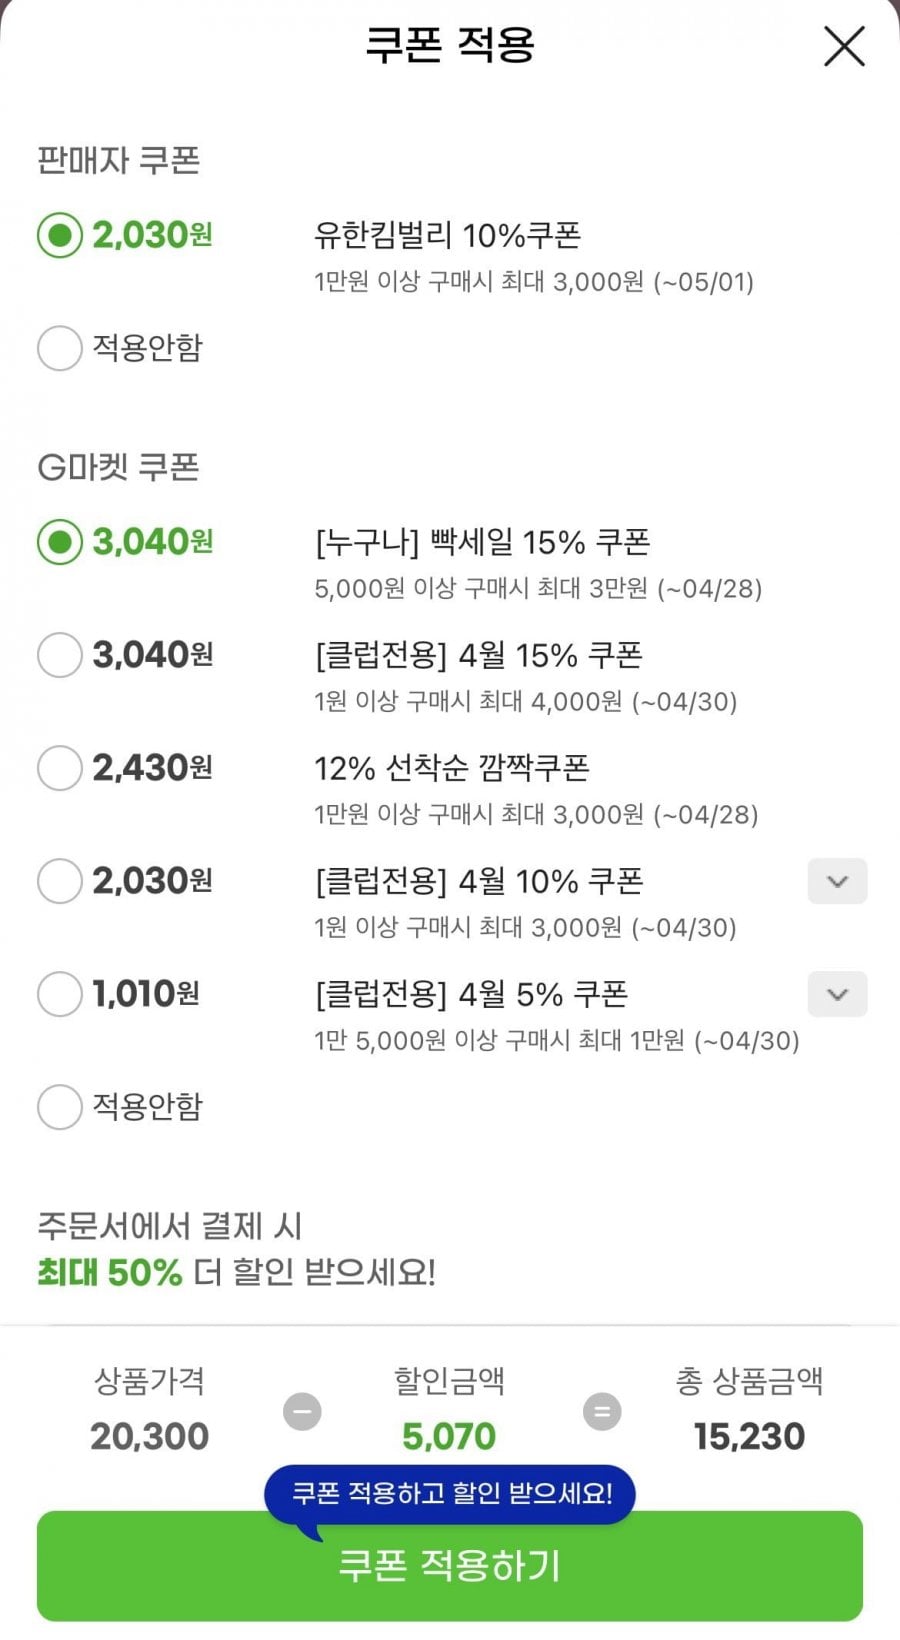This screenshot has height=1640, width=900.
Task: Click the 12% 선착순 깜짝쿠폰 label
Action: point(451,768)
